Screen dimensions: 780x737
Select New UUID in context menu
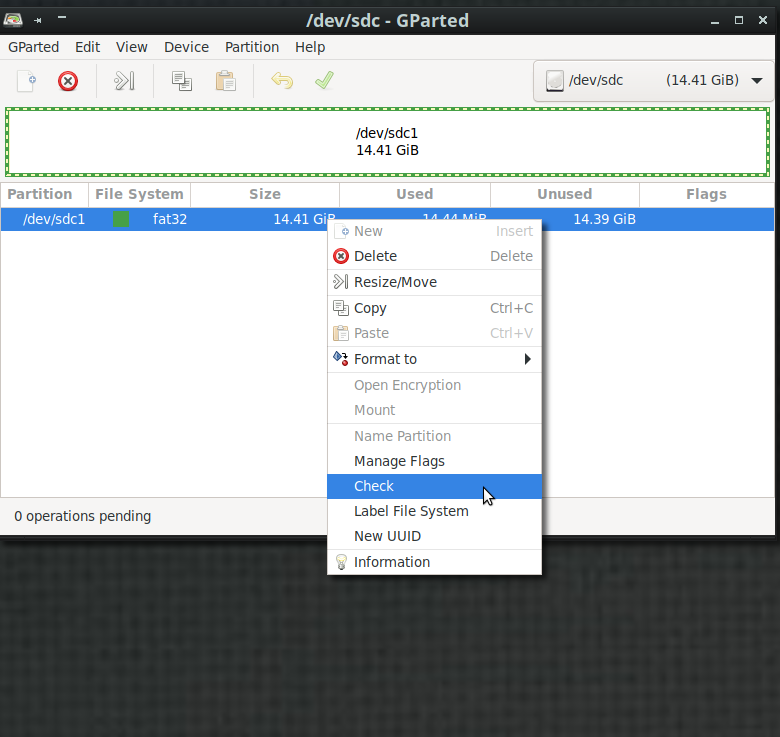click(x=434, y=536)
